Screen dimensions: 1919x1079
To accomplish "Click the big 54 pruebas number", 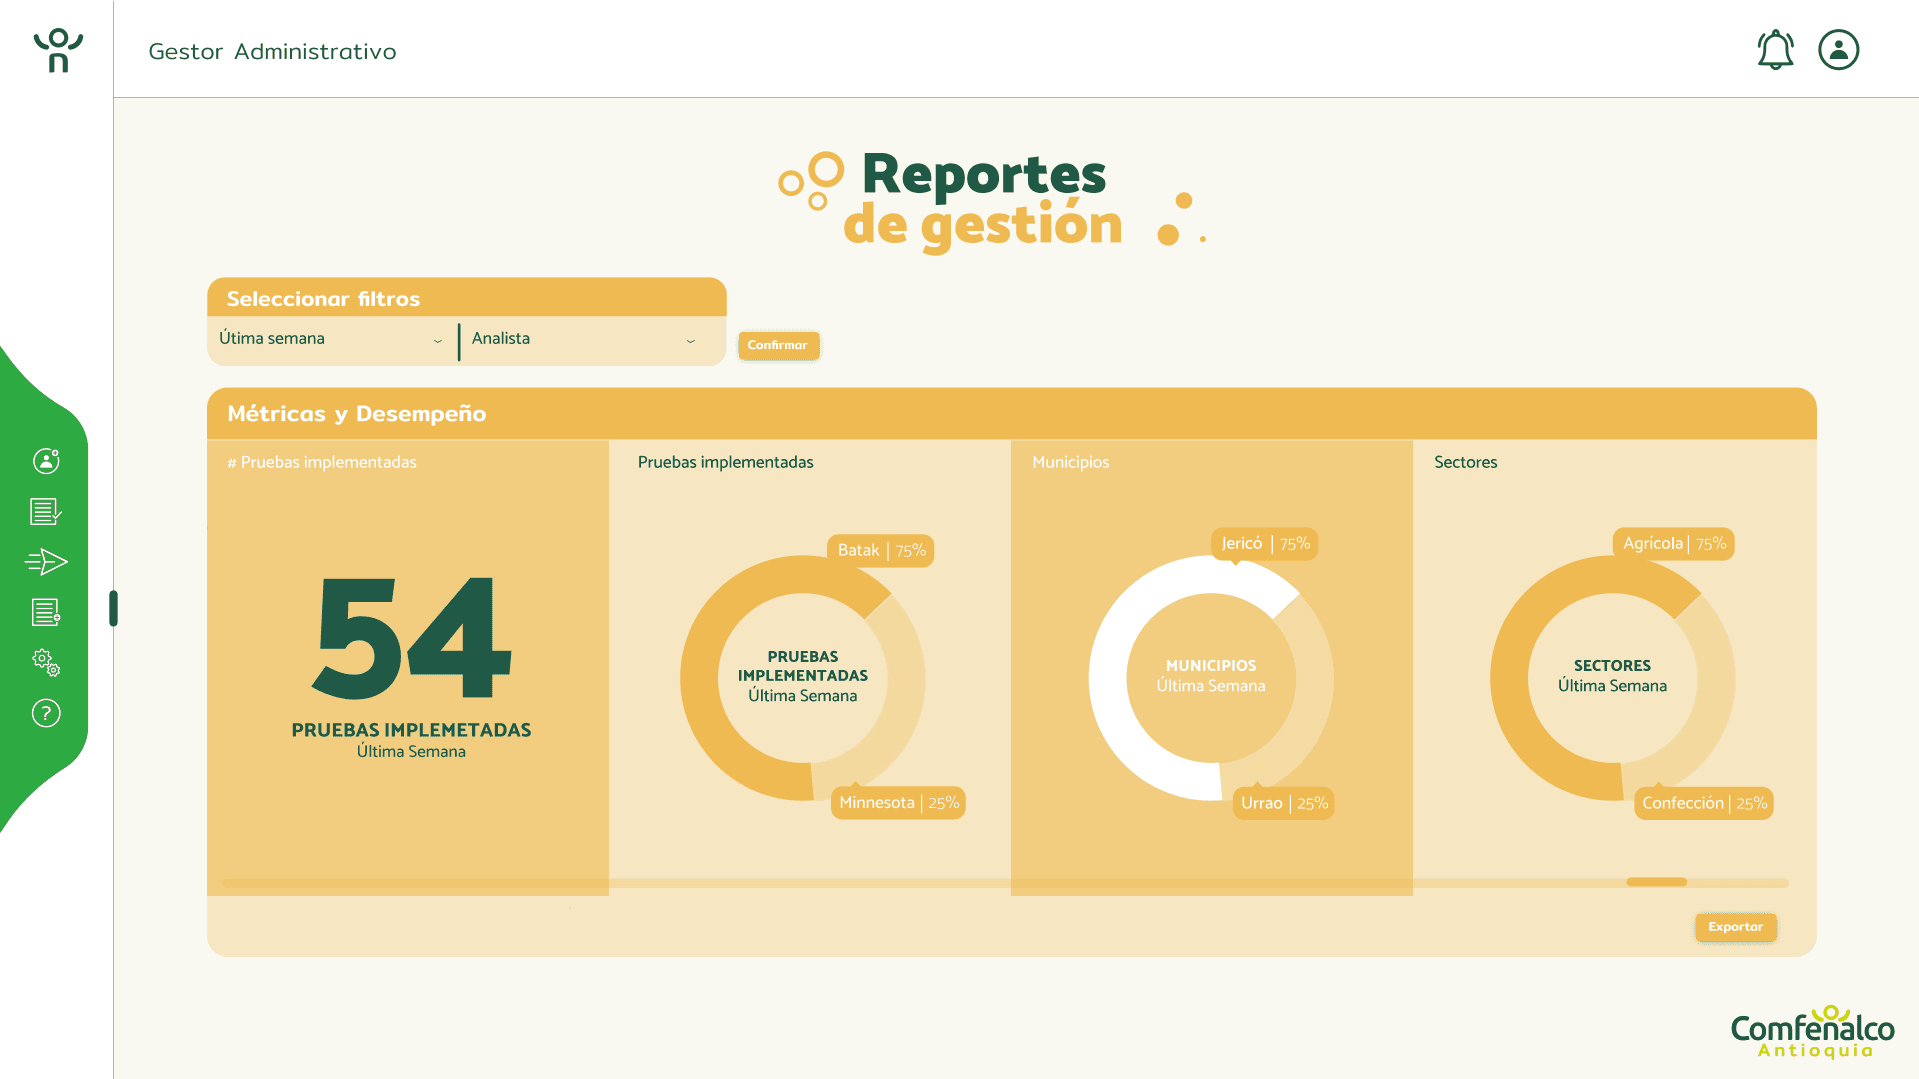I will pyautogui.click(x=411, y=638).
